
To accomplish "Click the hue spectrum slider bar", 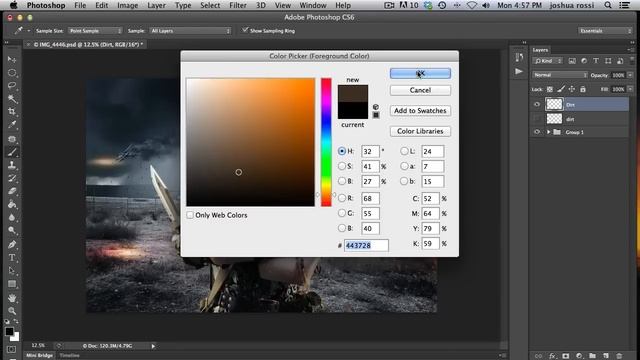I will [x=326, y=142].
